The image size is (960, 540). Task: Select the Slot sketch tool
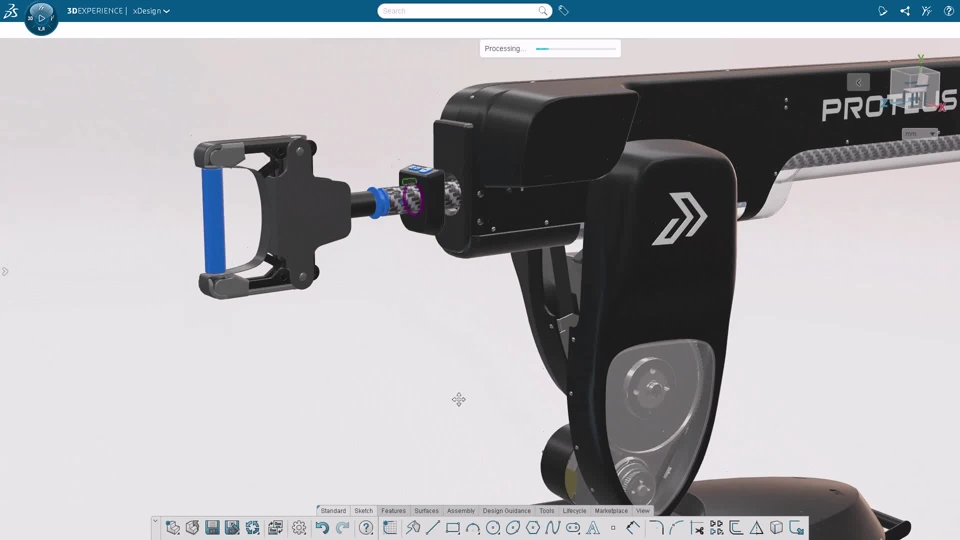point(573,528)
